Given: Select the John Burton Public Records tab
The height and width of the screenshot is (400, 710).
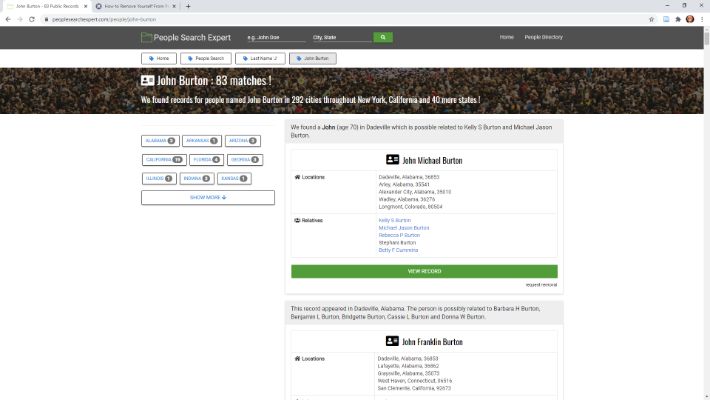Looking at the screenshot, I should click(47, 6).
